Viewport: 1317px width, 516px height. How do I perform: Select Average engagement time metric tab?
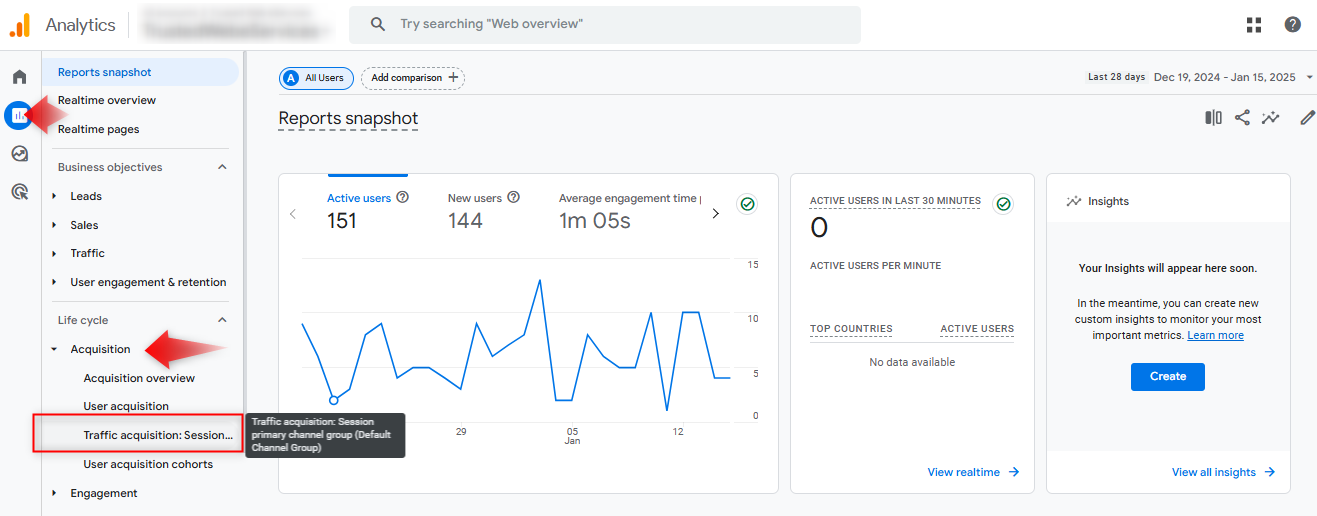pos(630,210)
